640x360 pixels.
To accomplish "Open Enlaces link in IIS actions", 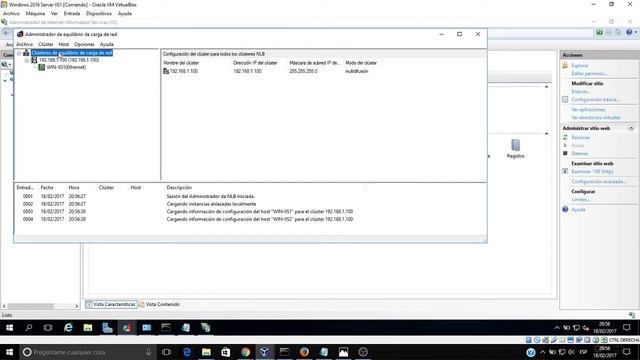I will coord(580,91).
